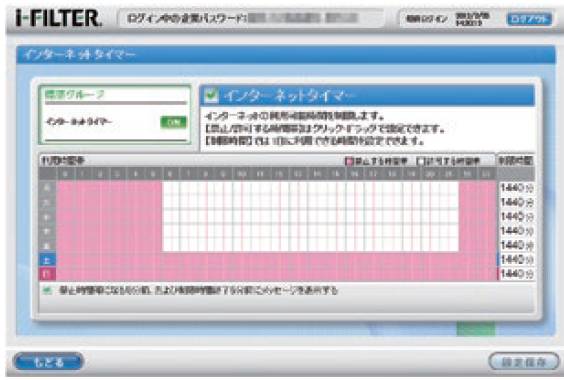
Task: Select the pink 禁止する時間帯 swatch
Action: pos(348,161)
